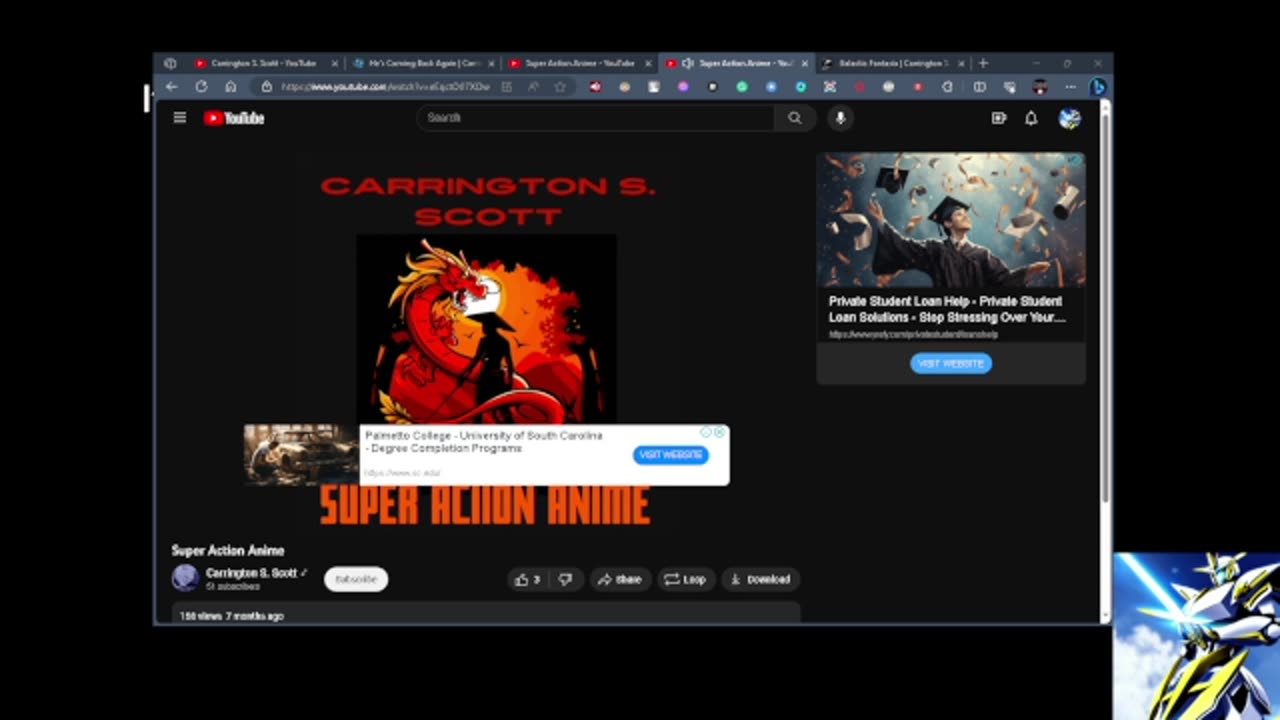Click the Download button
This screenshot has width=1280, height=720.
pyautogui.click(x=760, y=579)
